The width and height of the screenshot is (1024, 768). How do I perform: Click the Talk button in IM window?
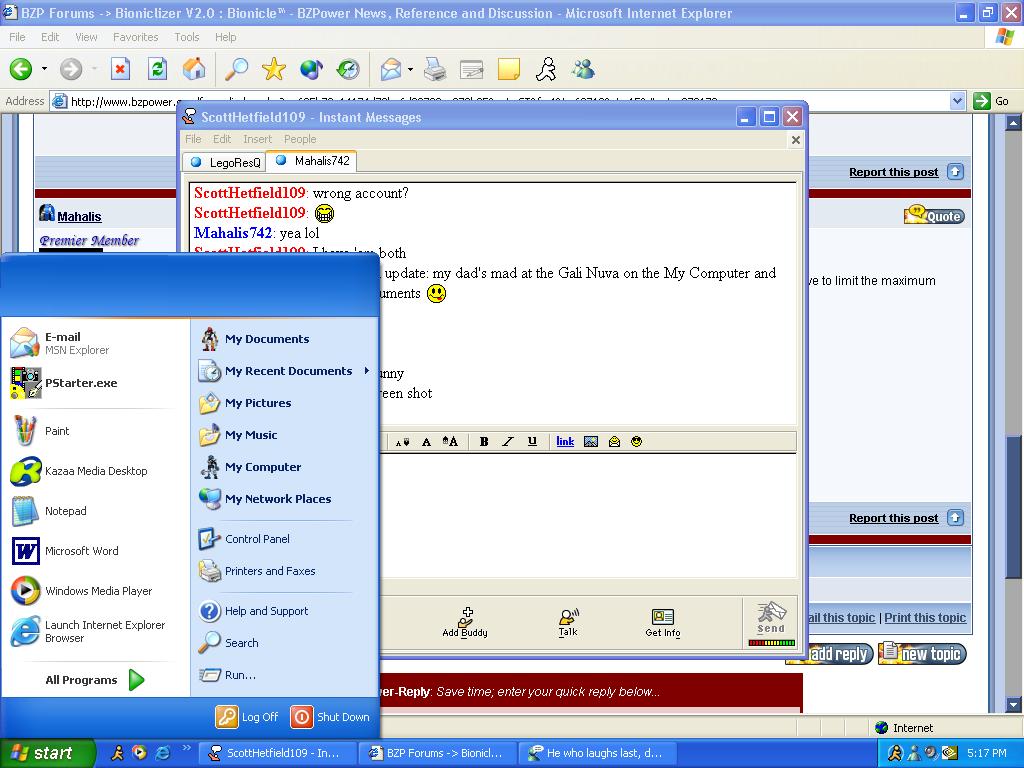tap(568, 622)
